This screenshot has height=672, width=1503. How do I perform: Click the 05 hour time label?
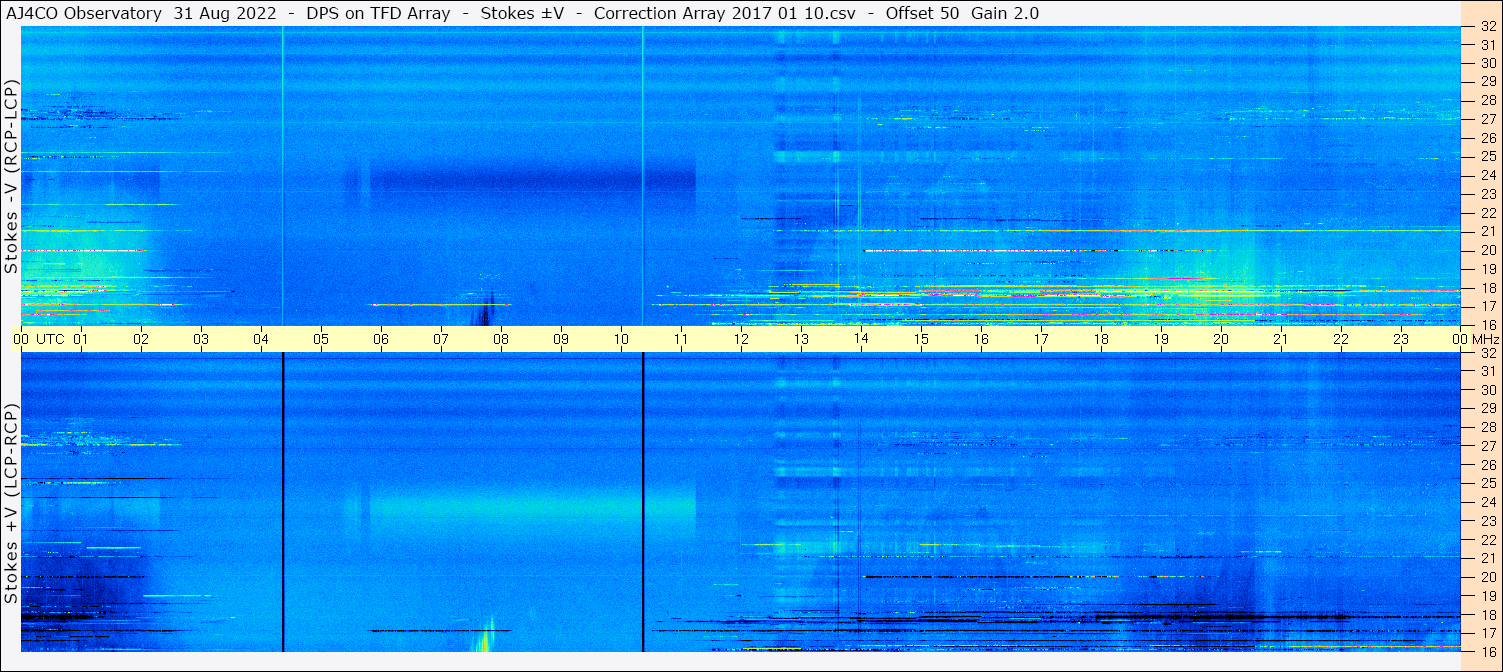(320, 339)
